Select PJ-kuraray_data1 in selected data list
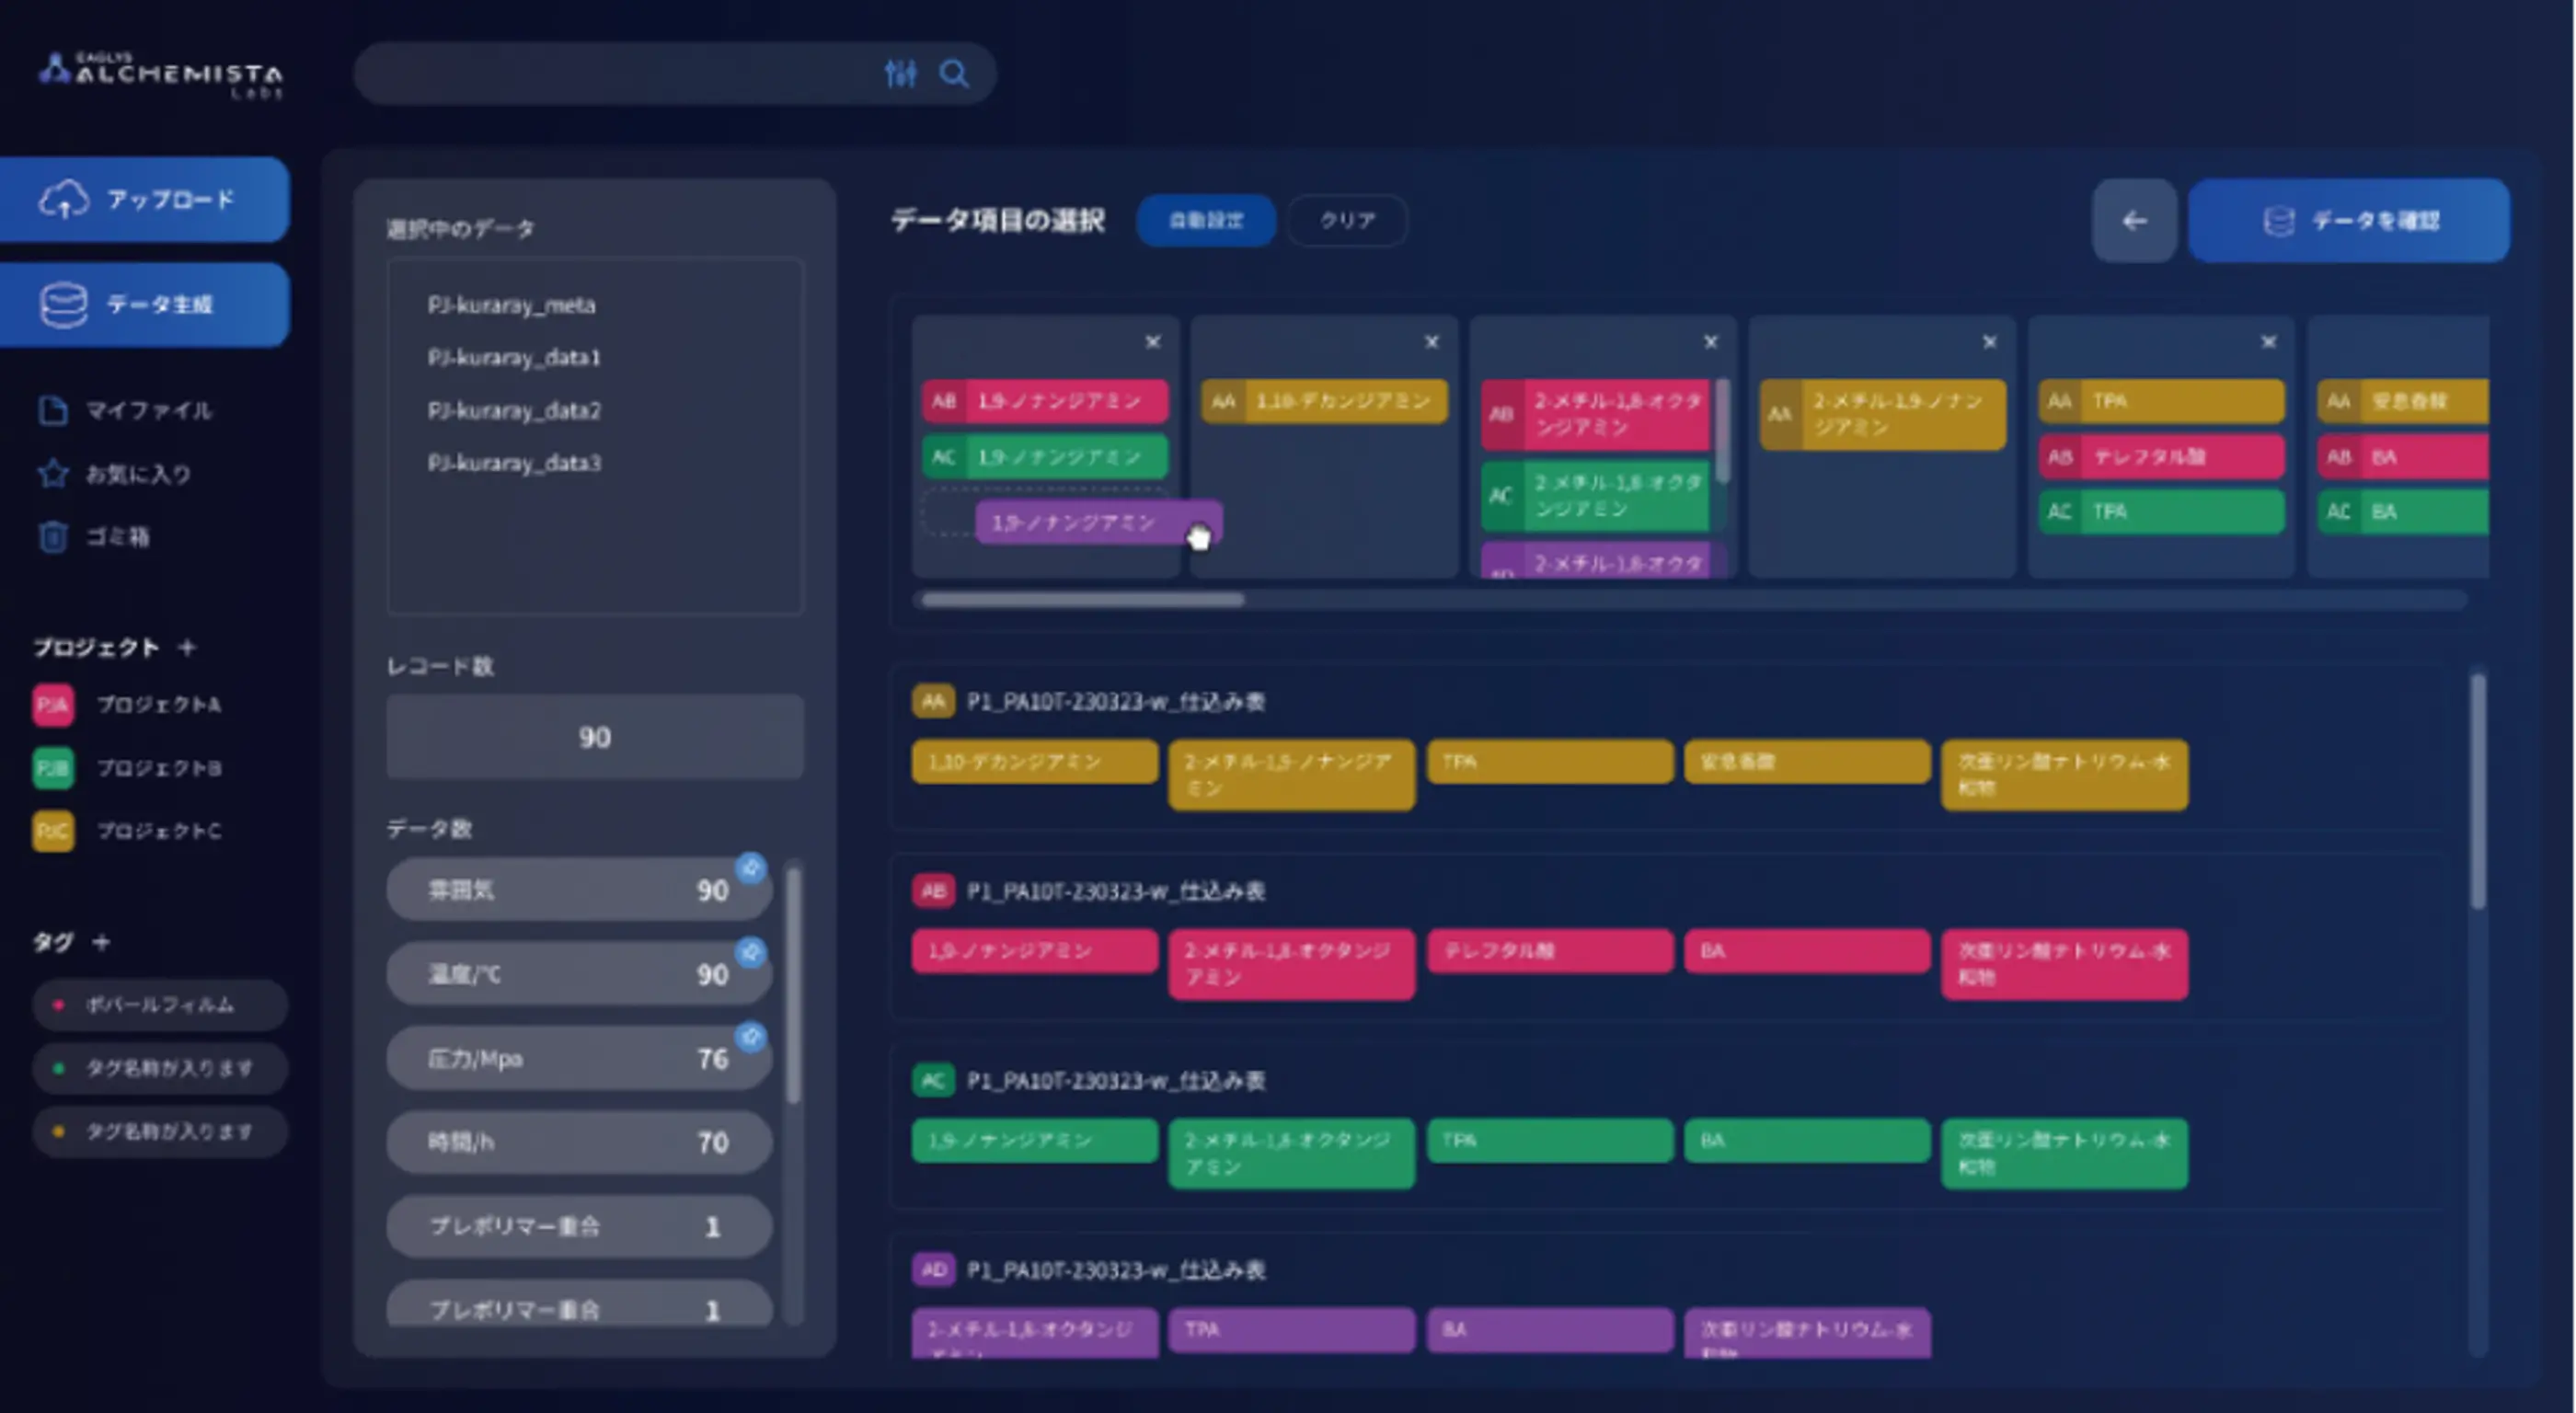Screen dimensions: 2576x1413 (x=514, y=357)
